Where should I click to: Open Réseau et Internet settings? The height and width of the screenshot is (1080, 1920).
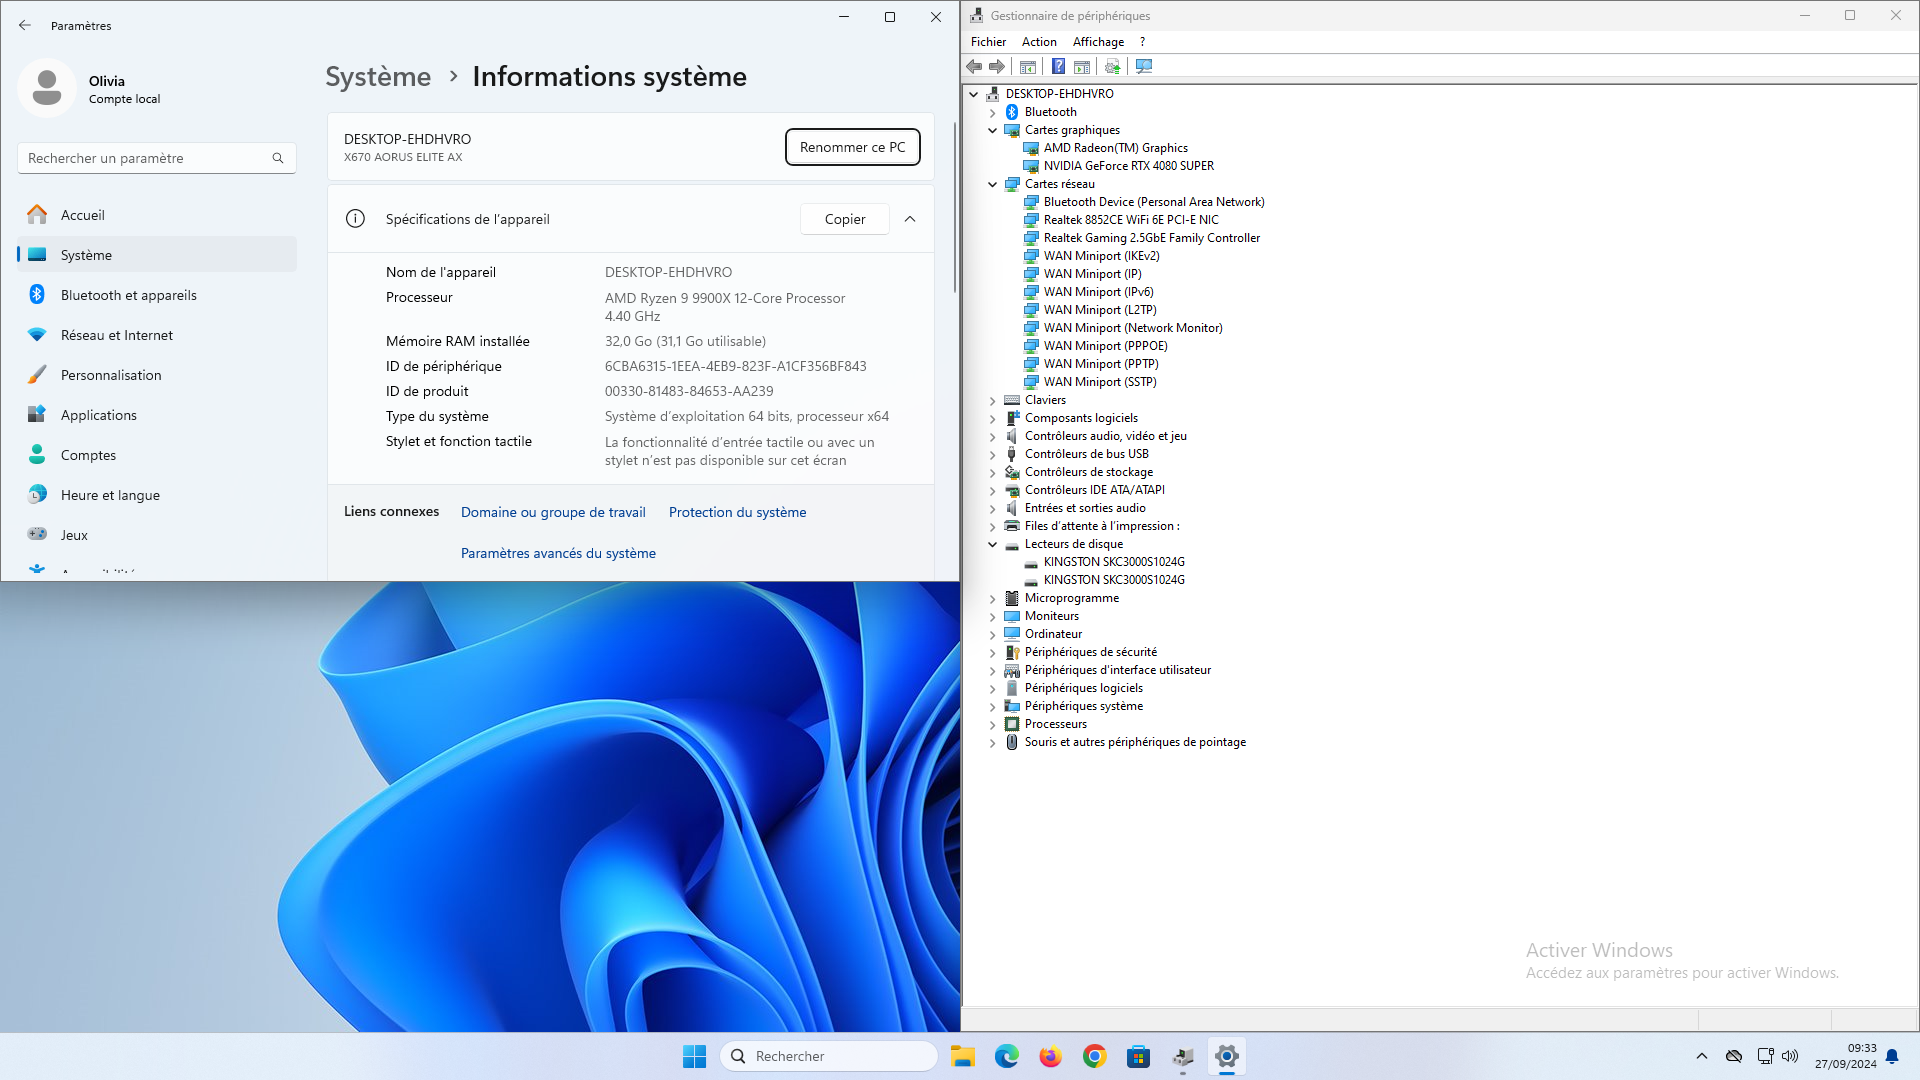point(157,335)
